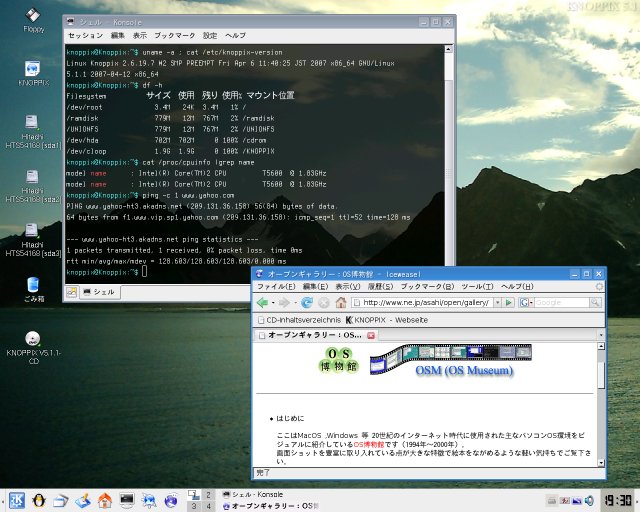The image size is (640, 512).
Task: Click the panel icon between Konsole and globe icons
Action: click(149, 500)
